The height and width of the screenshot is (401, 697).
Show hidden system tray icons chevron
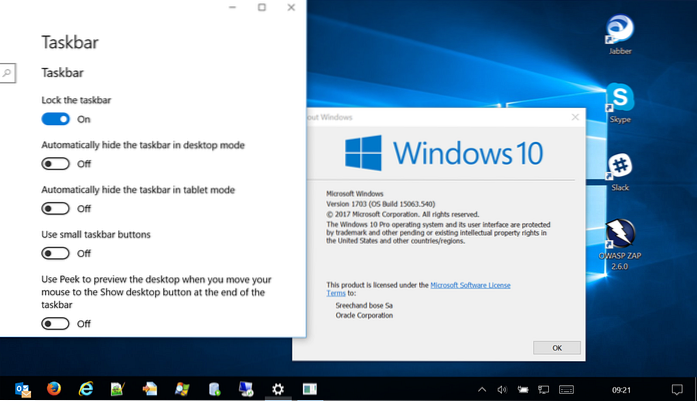[x=482, y=388]
